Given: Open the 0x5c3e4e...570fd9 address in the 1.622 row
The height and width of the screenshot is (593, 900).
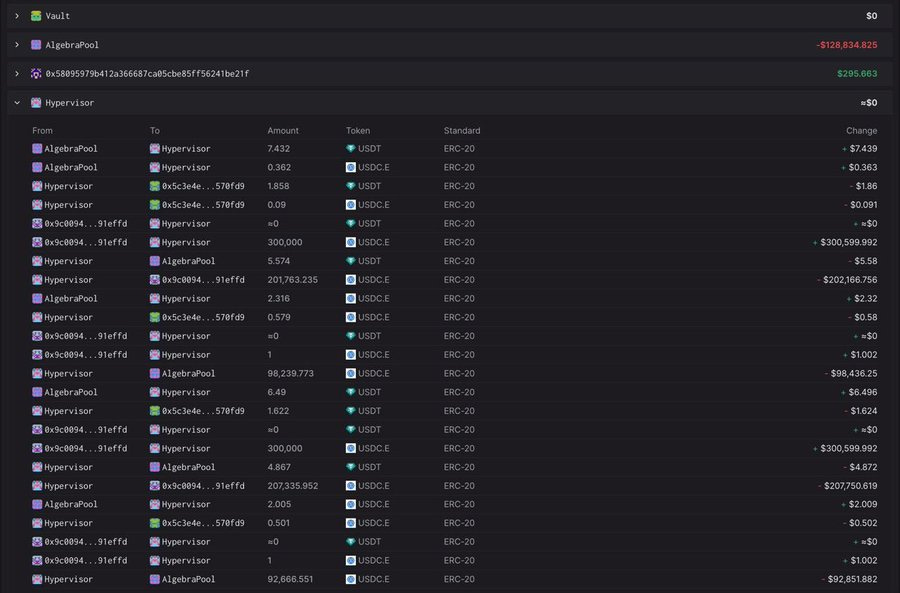Looking at the screenshot, I should (x=203, y=411).
